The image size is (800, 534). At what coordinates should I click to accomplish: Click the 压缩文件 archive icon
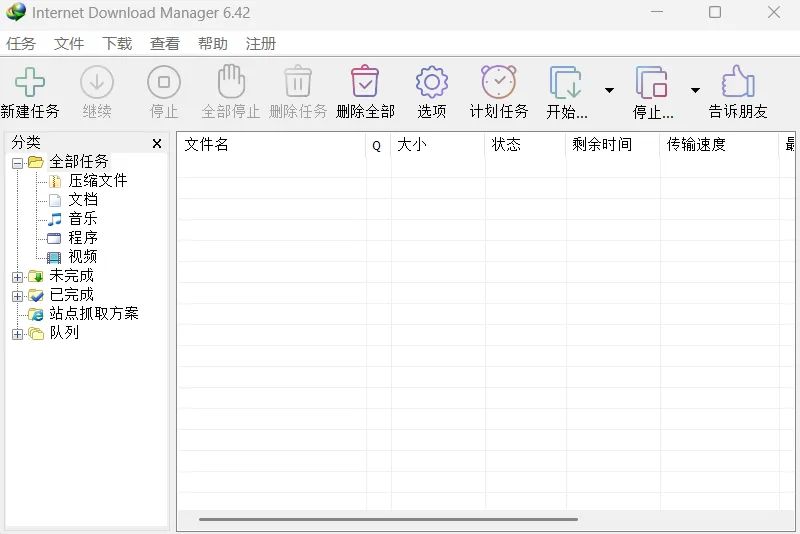(x=55, y=181)
